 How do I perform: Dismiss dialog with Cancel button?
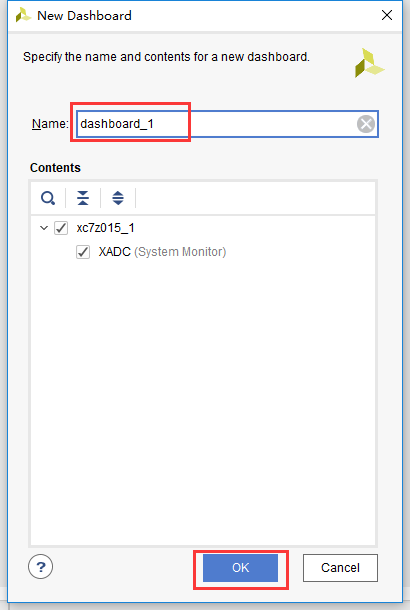pyautogui.click(x=340, y=568)
